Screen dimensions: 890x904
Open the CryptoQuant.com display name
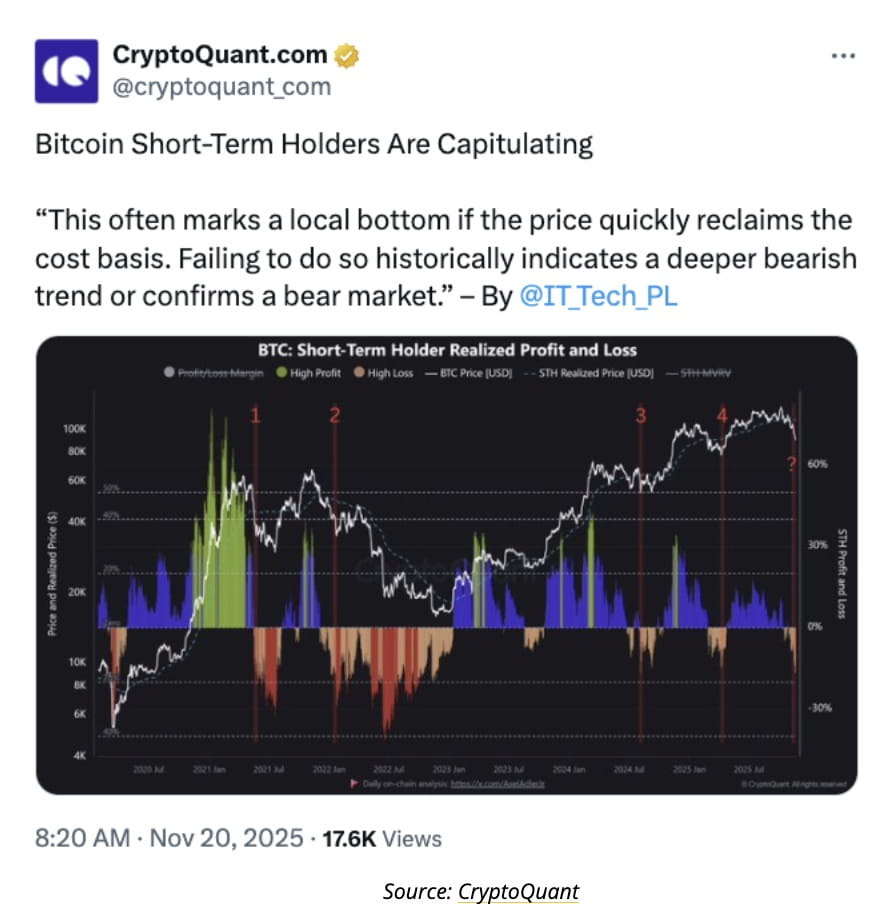tap(220, 55)
